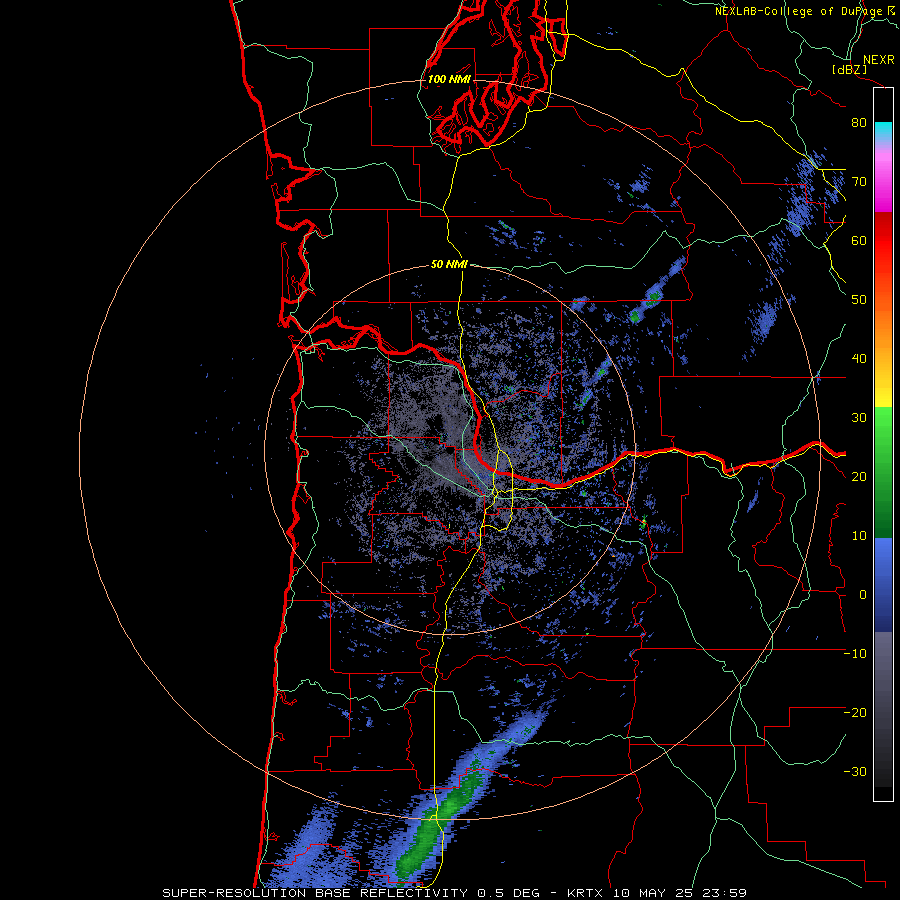Click the "SUPER-RESOLUTION BASE REFLECTIVITY 0.5 DEG" caption
Screen dimensions: 900x900
351,893
